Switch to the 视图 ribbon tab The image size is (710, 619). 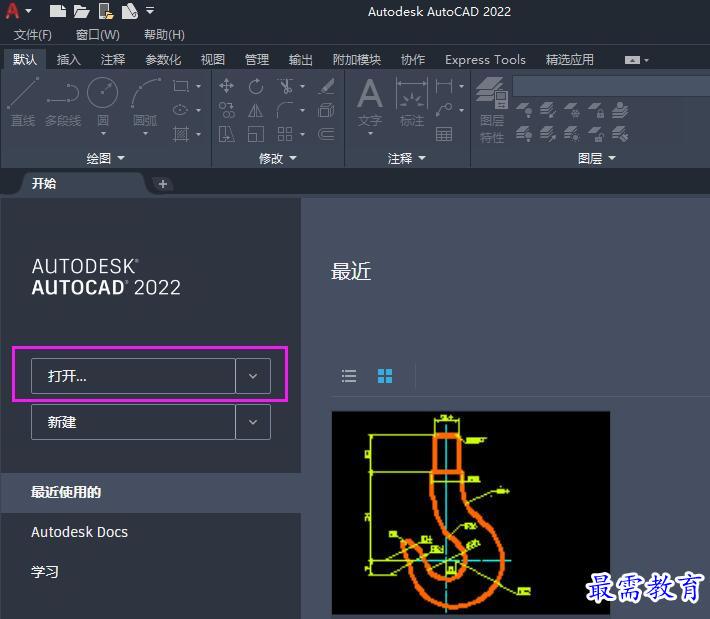212,59
